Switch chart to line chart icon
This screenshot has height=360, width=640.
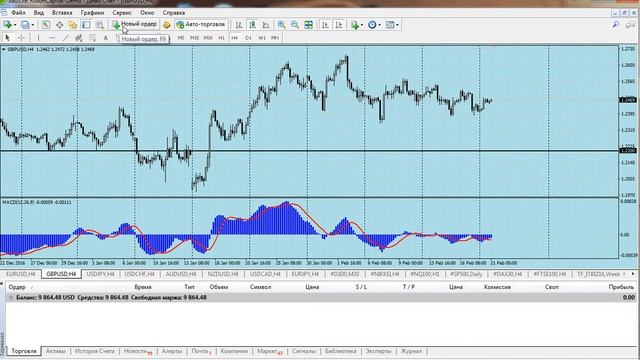tap(266, 25)
